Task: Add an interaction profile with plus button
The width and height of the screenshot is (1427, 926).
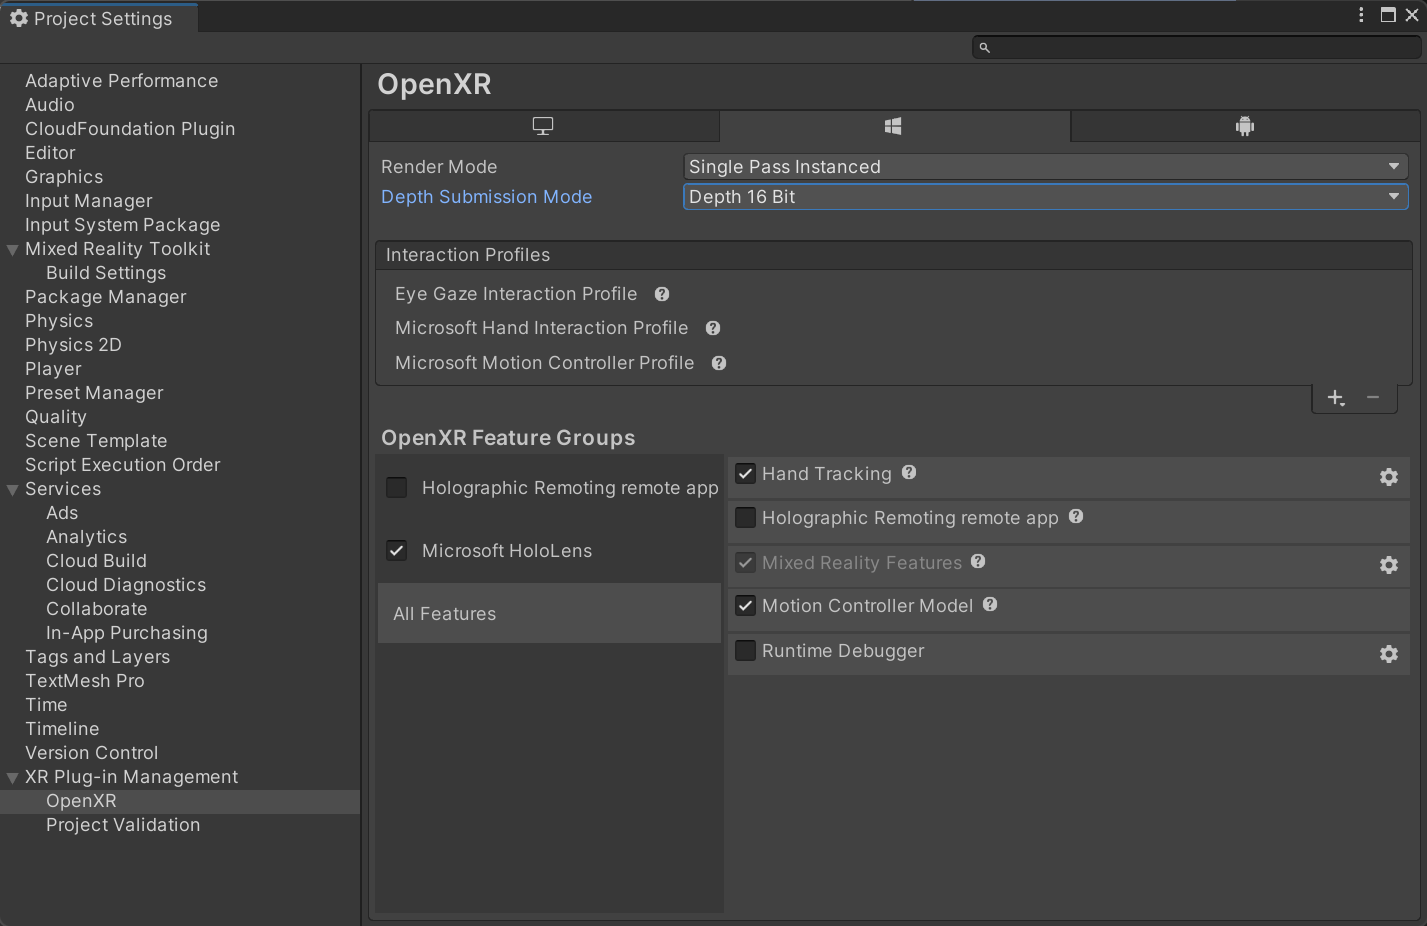Action: 1336,398
